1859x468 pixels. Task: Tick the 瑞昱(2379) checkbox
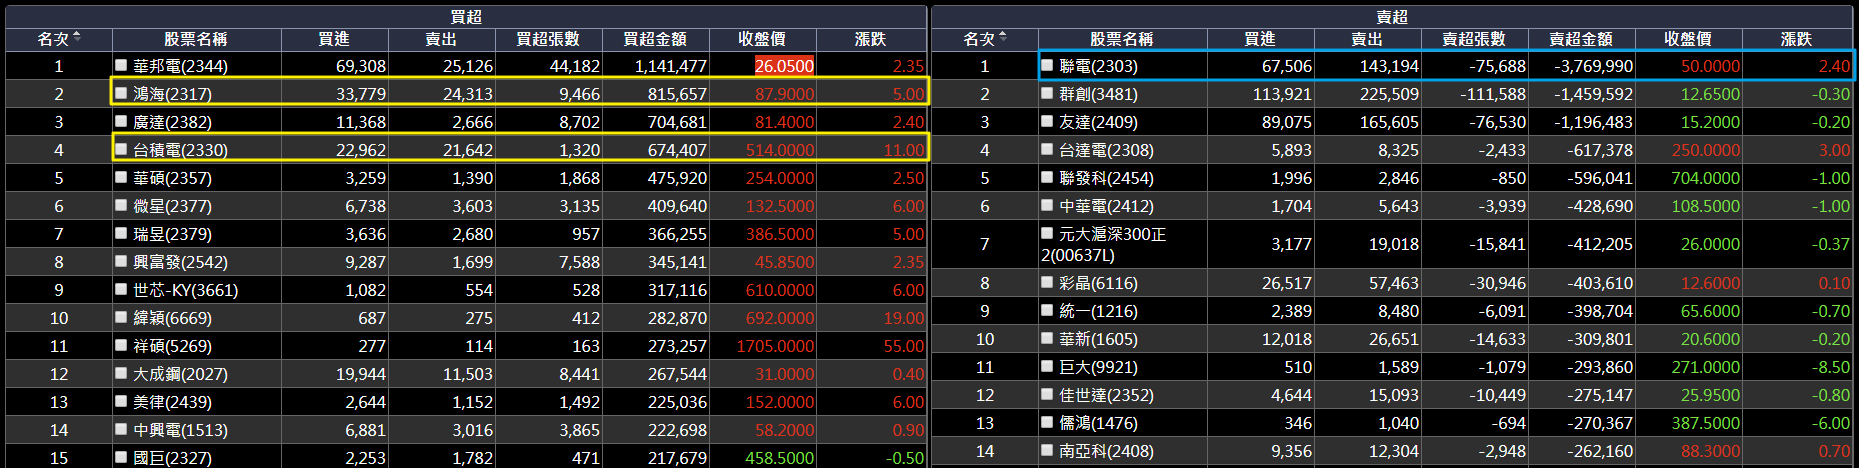point(121,232)
